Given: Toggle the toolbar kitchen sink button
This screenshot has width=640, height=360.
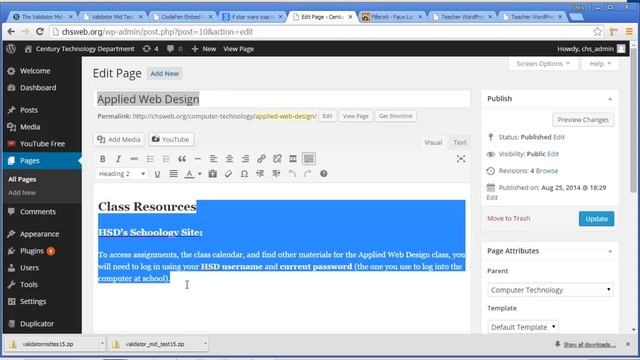Looking at the screenshot, I should [309, 159].
